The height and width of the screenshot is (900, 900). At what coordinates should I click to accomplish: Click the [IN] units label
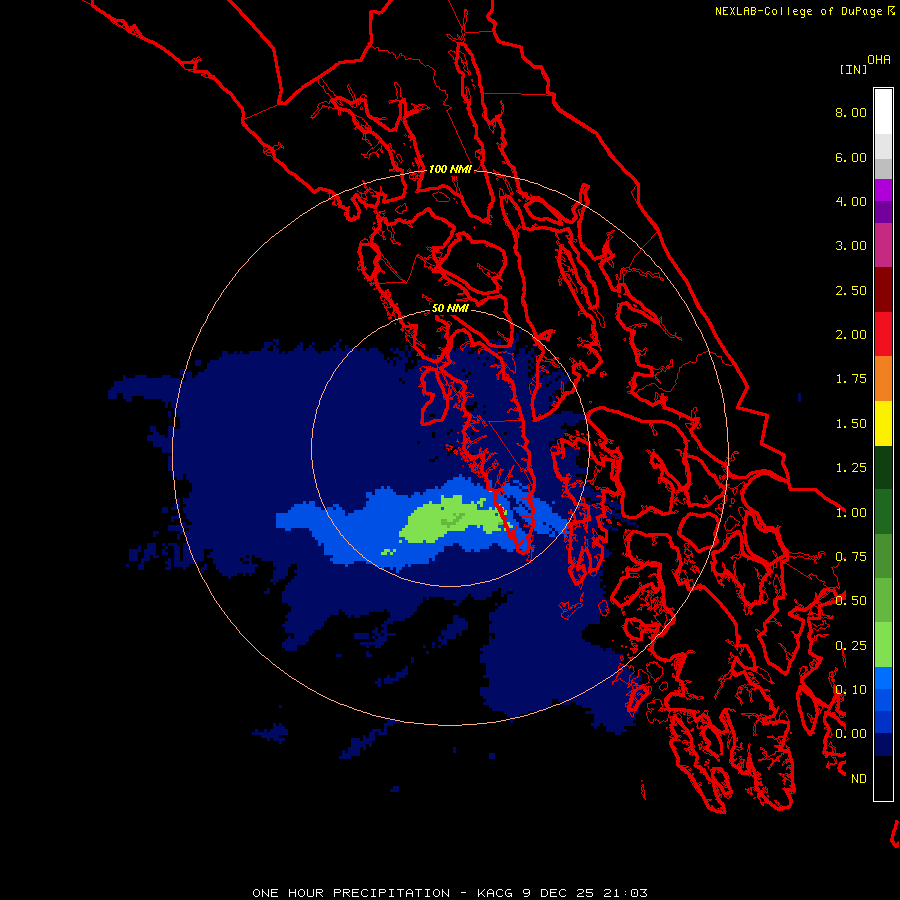click(x=853, y=69)
